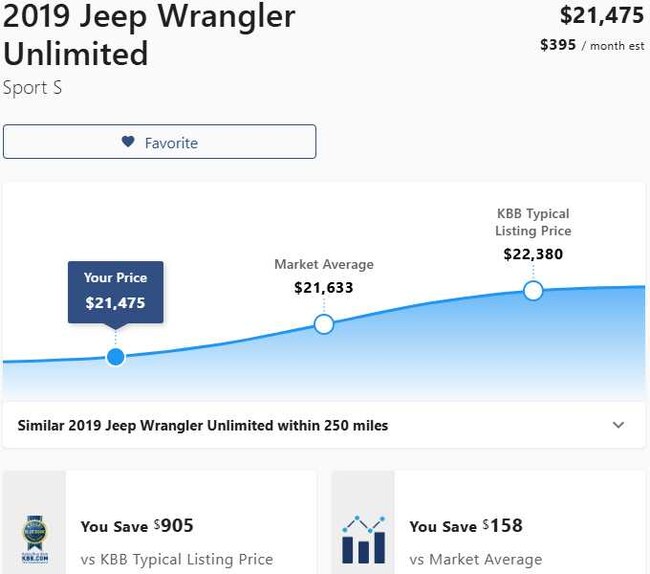Click the Your Price $21,475 tooltip
This screenshot has width=650, height=574.
pos(115,291)
